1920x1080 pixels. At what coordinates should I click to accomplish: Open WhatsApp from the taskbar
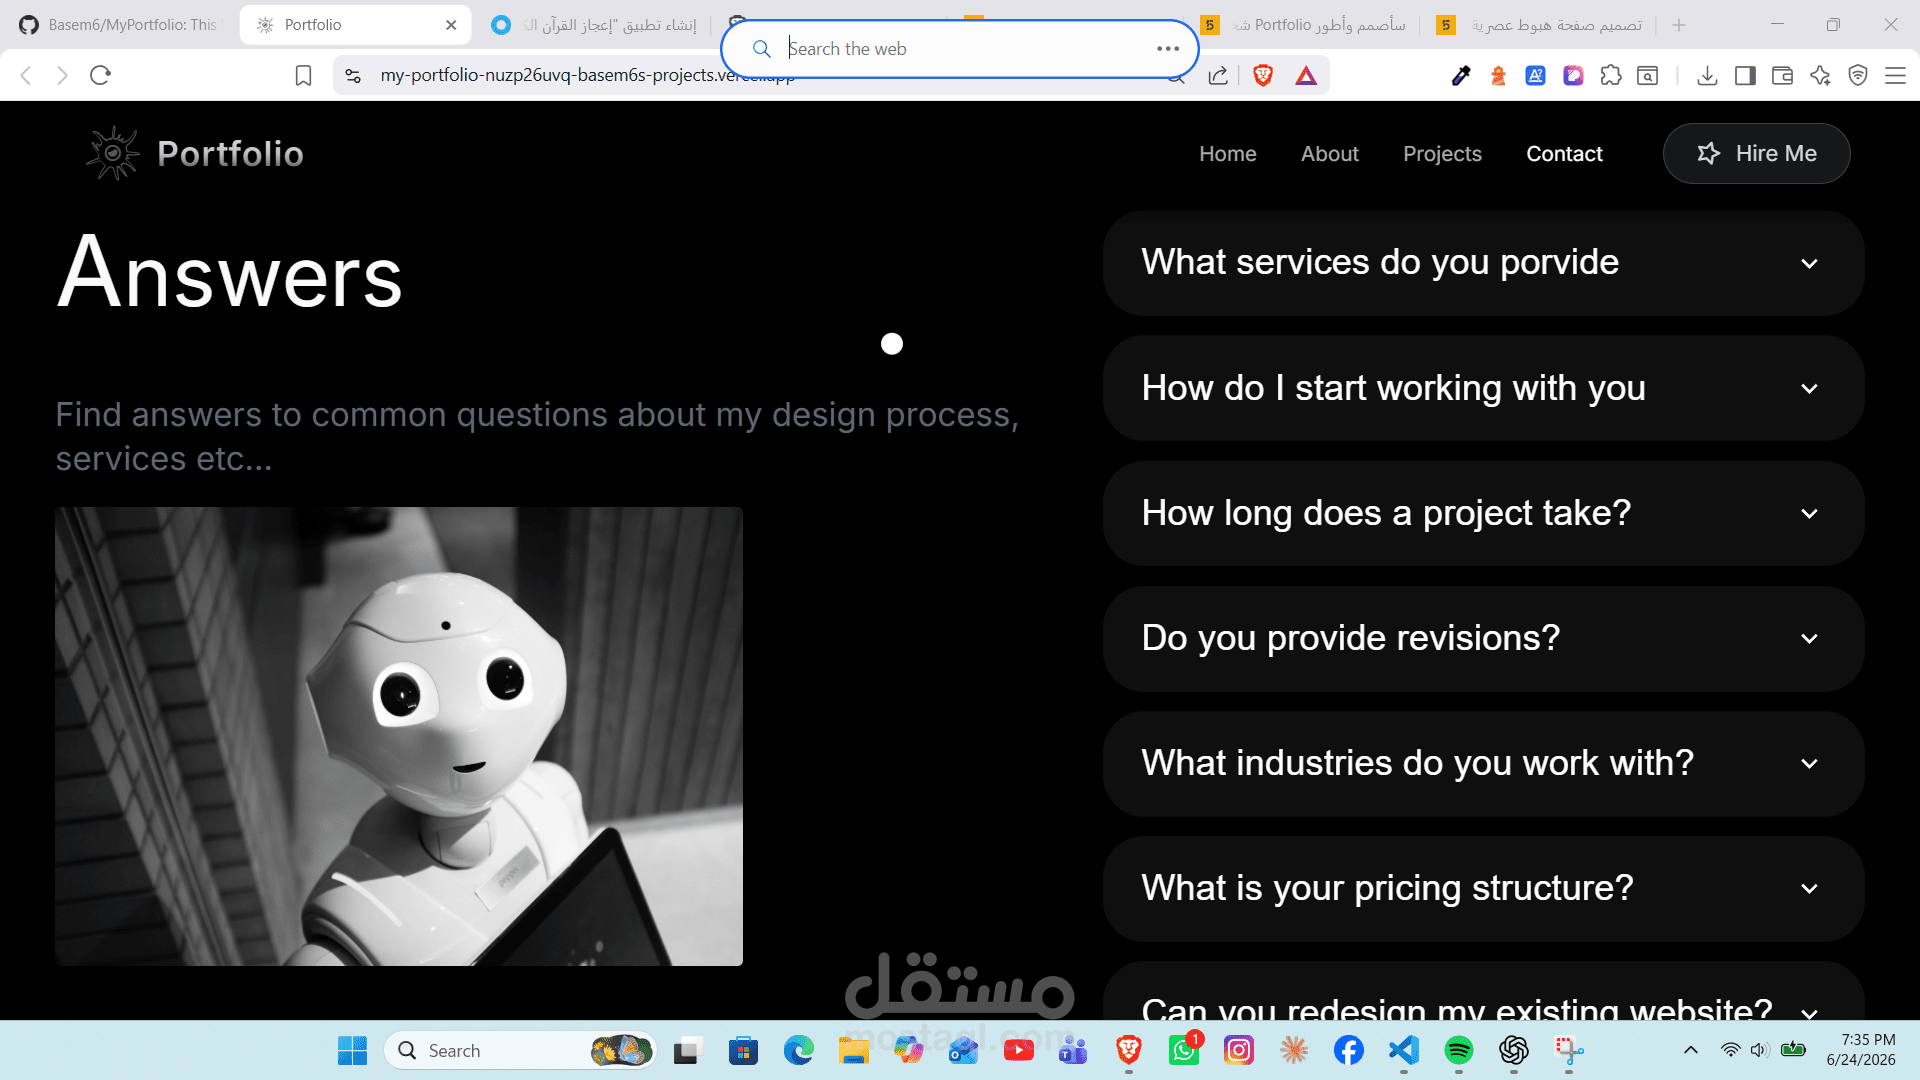(1184, 1050)
